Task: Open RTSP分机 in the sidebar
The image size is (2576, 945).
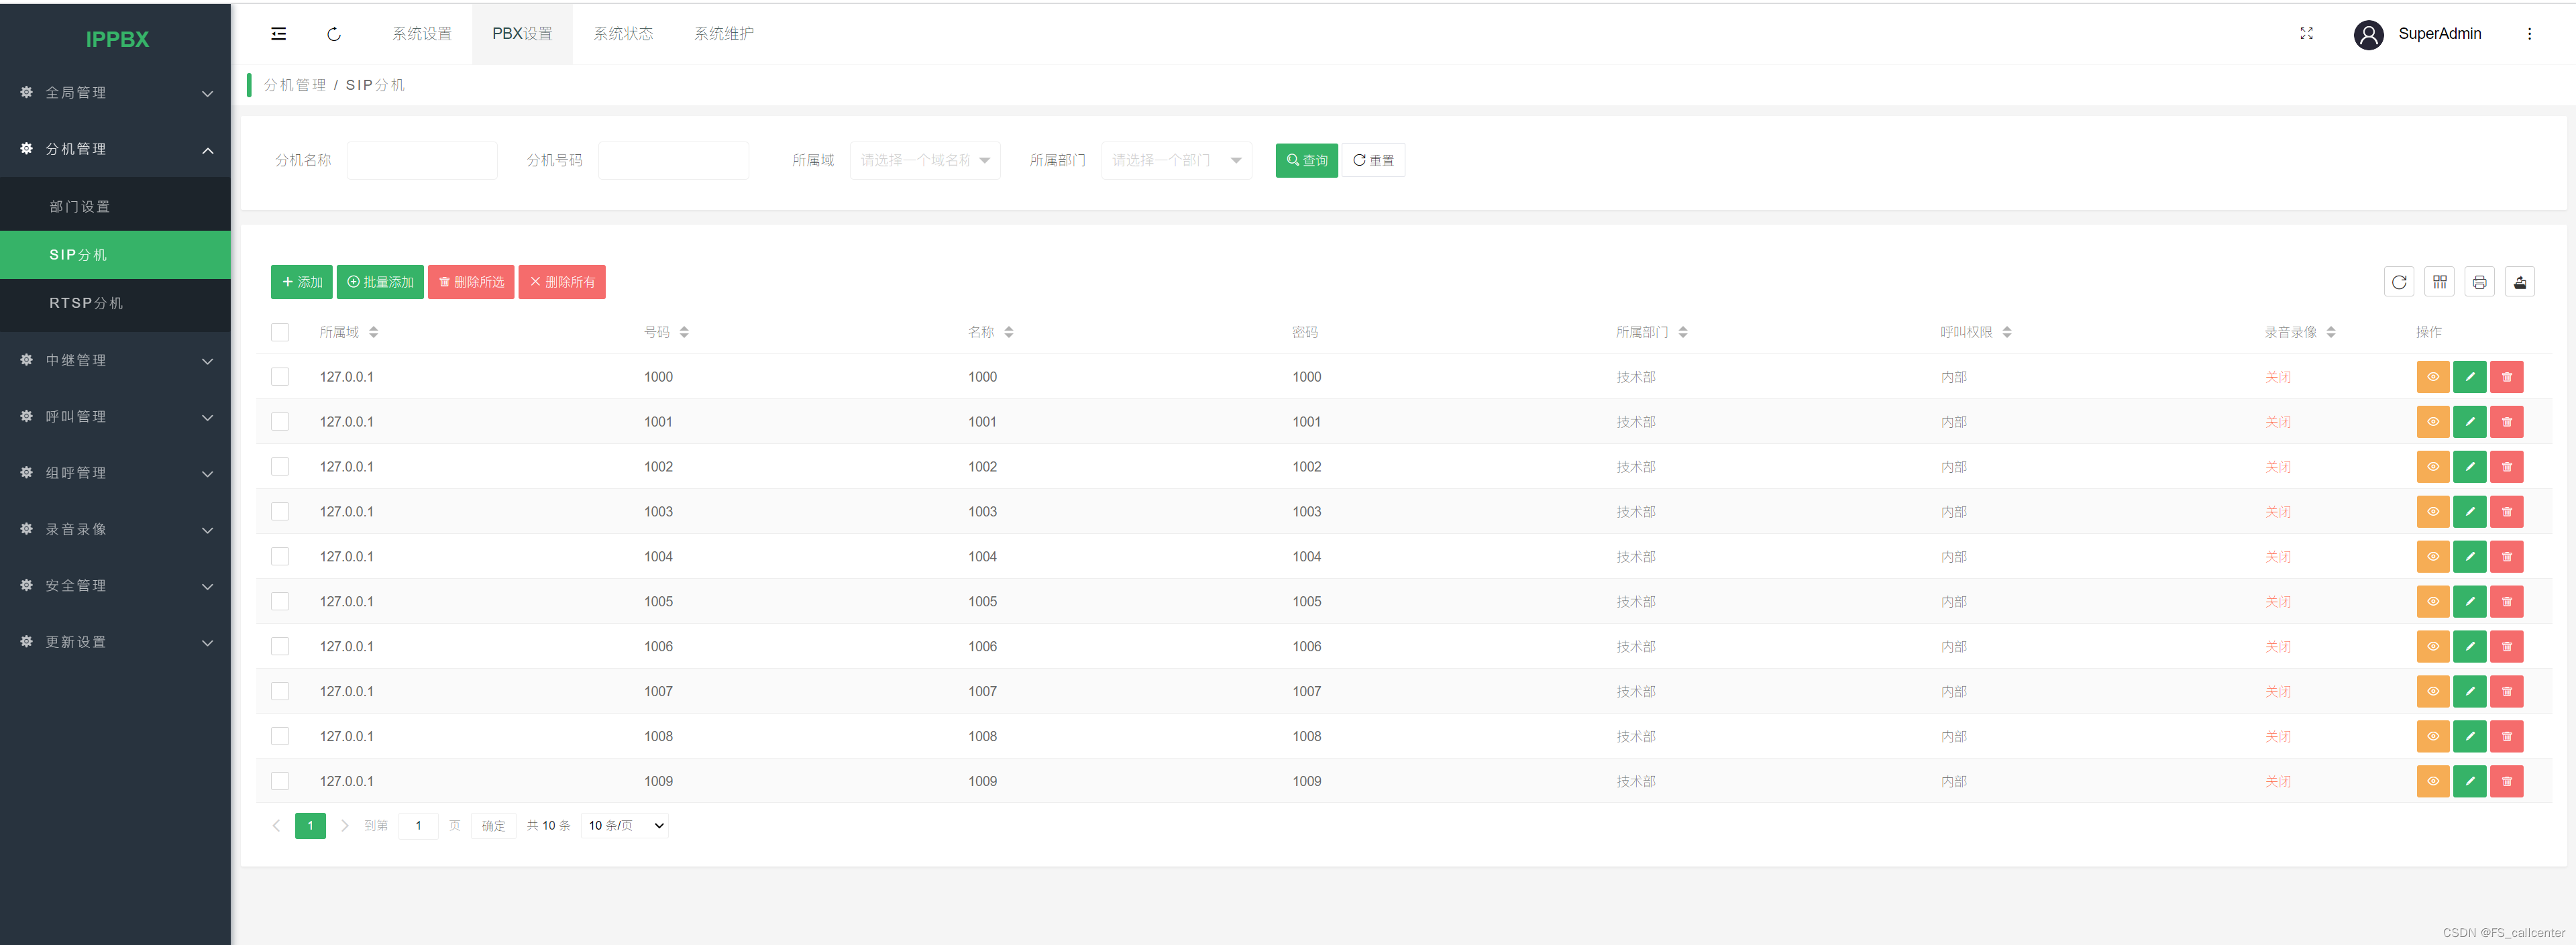Action: coord(86,303)
